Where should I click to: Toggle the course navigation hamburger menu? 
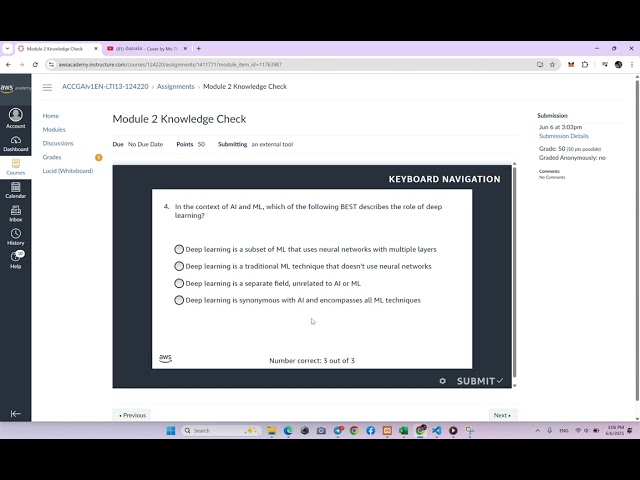(x=47, y=87)
